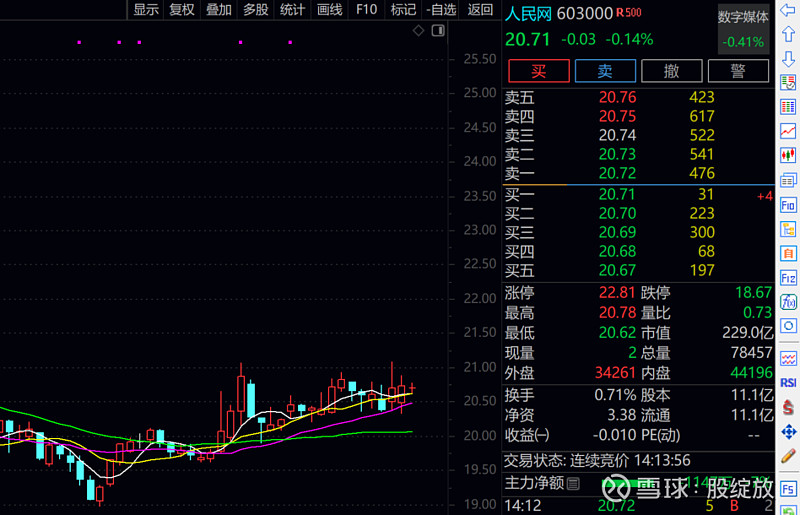Click the blue four-way move icon
The height and width of the screenshot is (515, 800).
[x=788, y=432]
